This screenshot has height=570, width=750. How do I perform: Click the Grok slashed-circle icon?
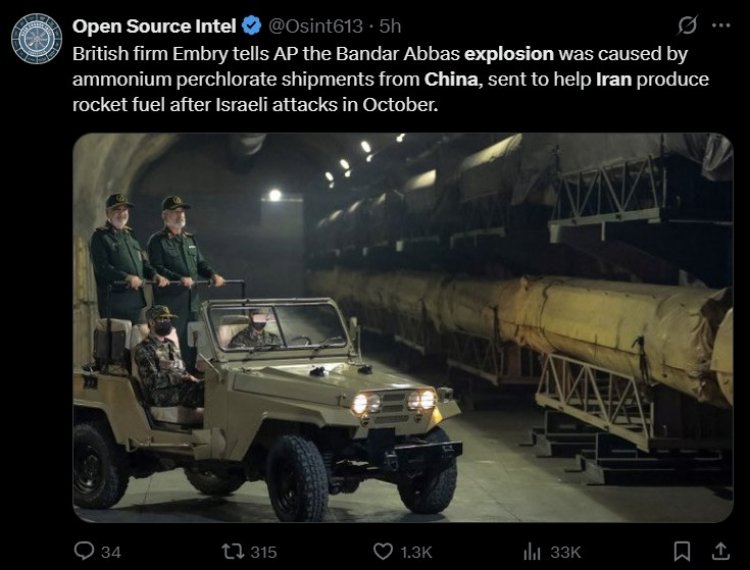(687, 25)
